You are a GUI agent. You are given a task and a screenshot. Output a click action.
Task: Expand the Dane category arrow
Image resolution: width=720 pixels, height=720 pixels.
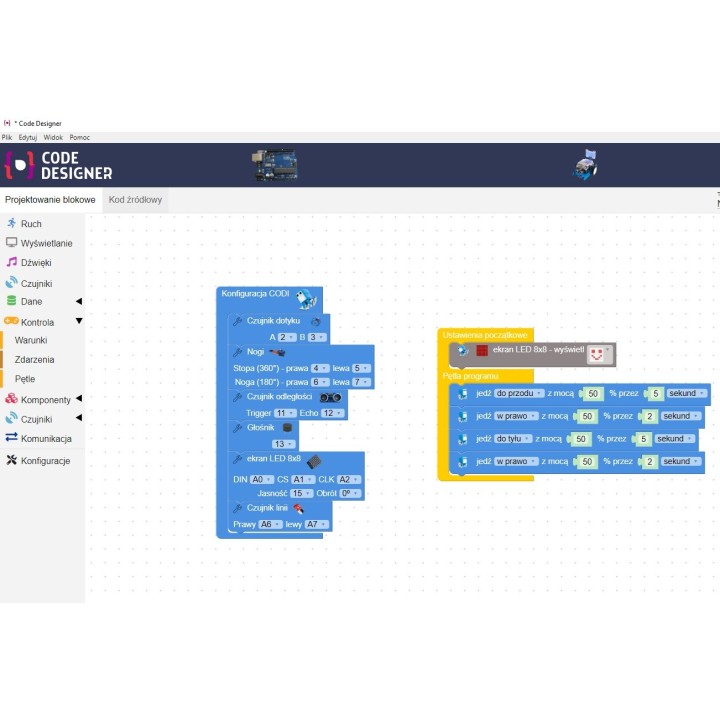pos(79,301)
